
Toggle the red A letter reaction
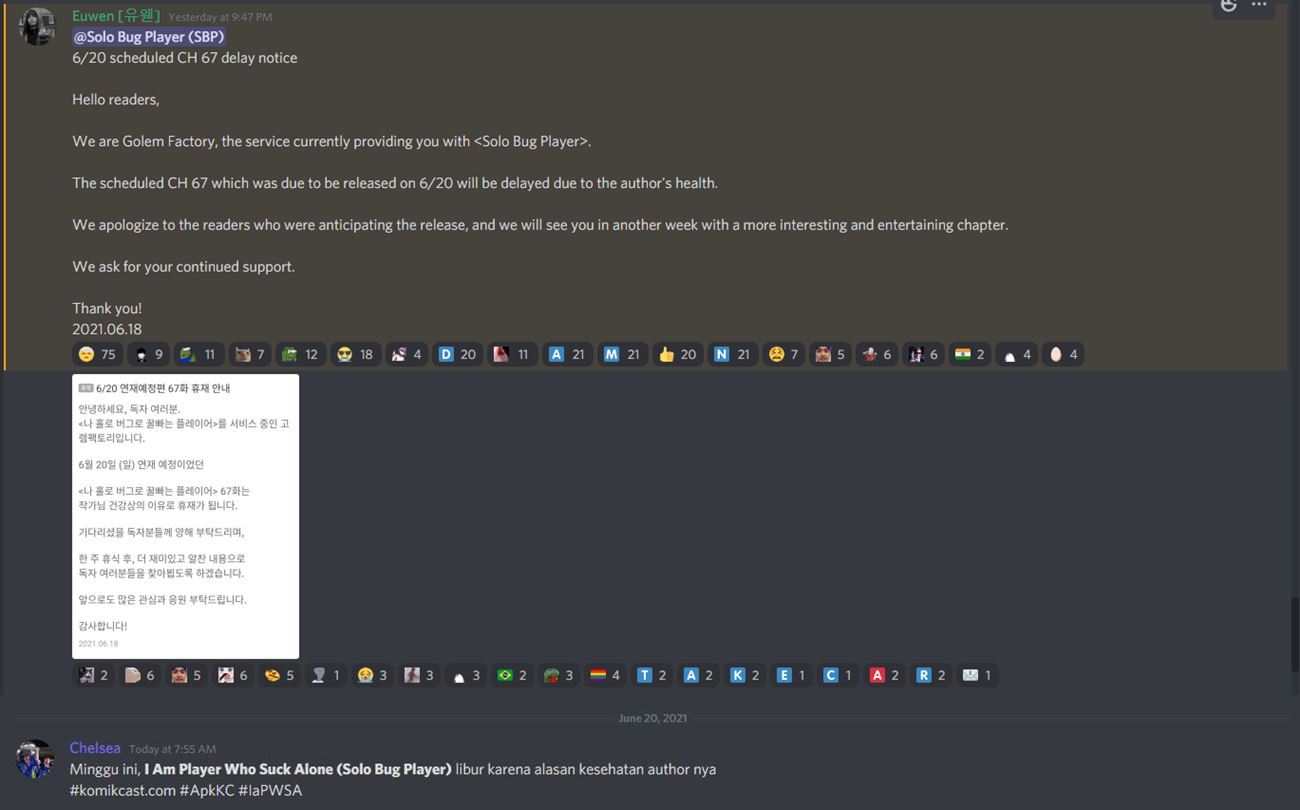884,675
